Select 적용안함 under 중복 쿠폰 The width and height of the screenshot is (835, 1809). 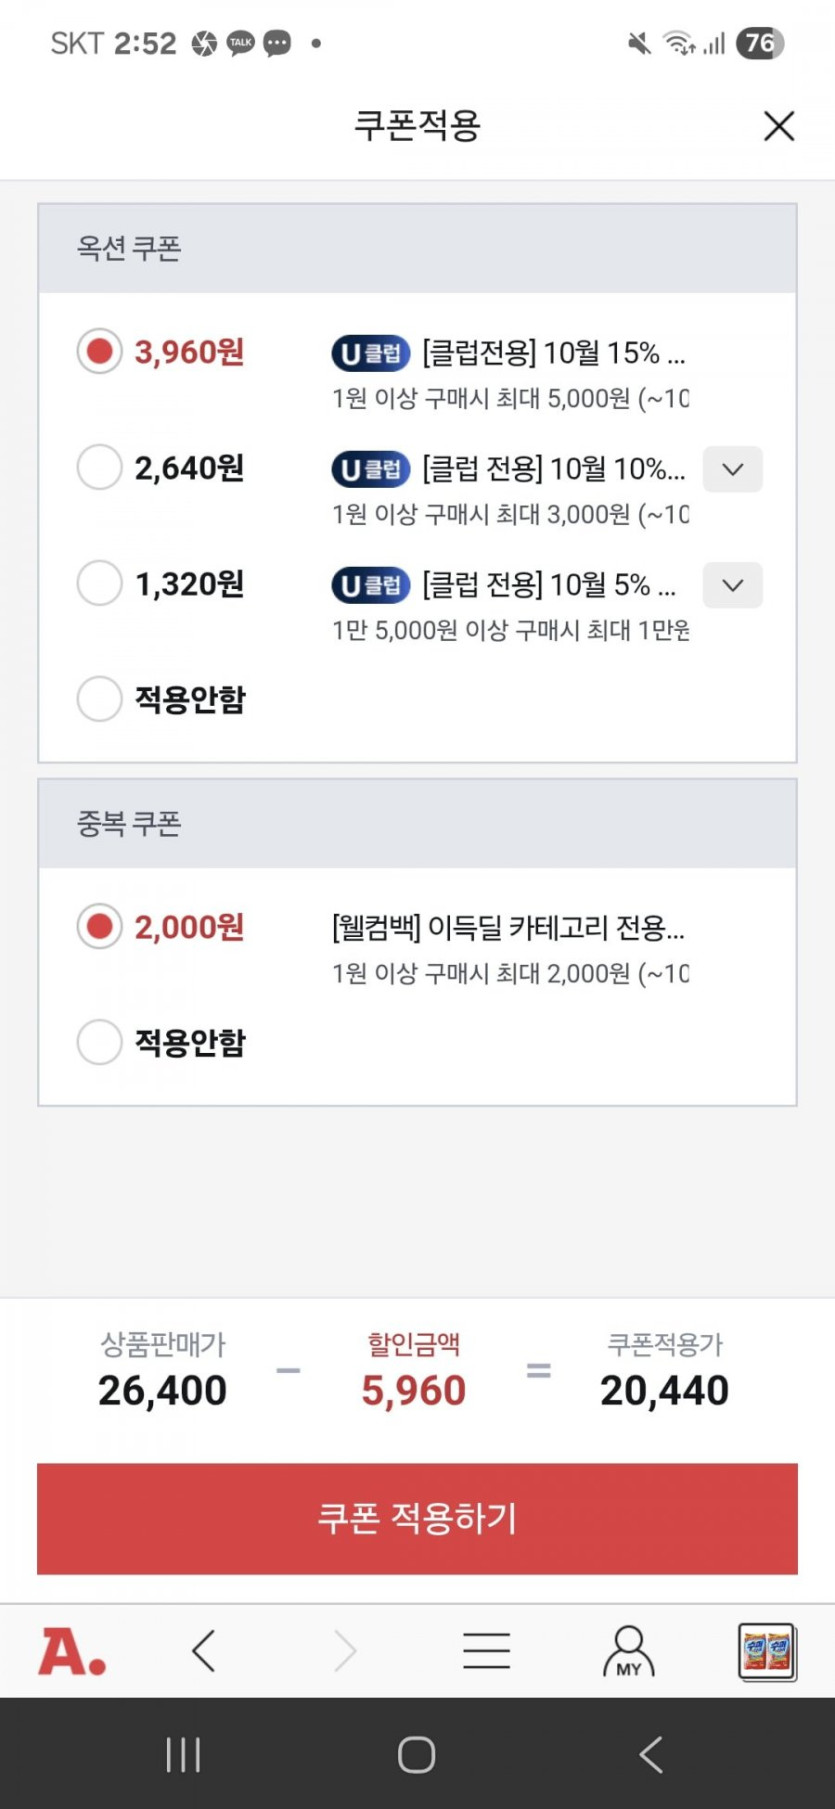pyautogui.click(x=100, y=1042)
